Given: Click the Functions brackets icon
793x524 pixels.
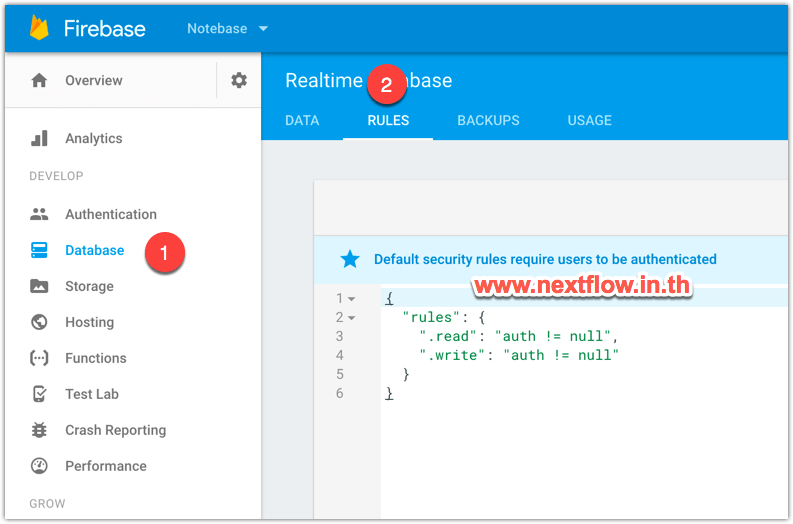Looking at the screenshot, I should pyautogui.click(x=39, y=358).
